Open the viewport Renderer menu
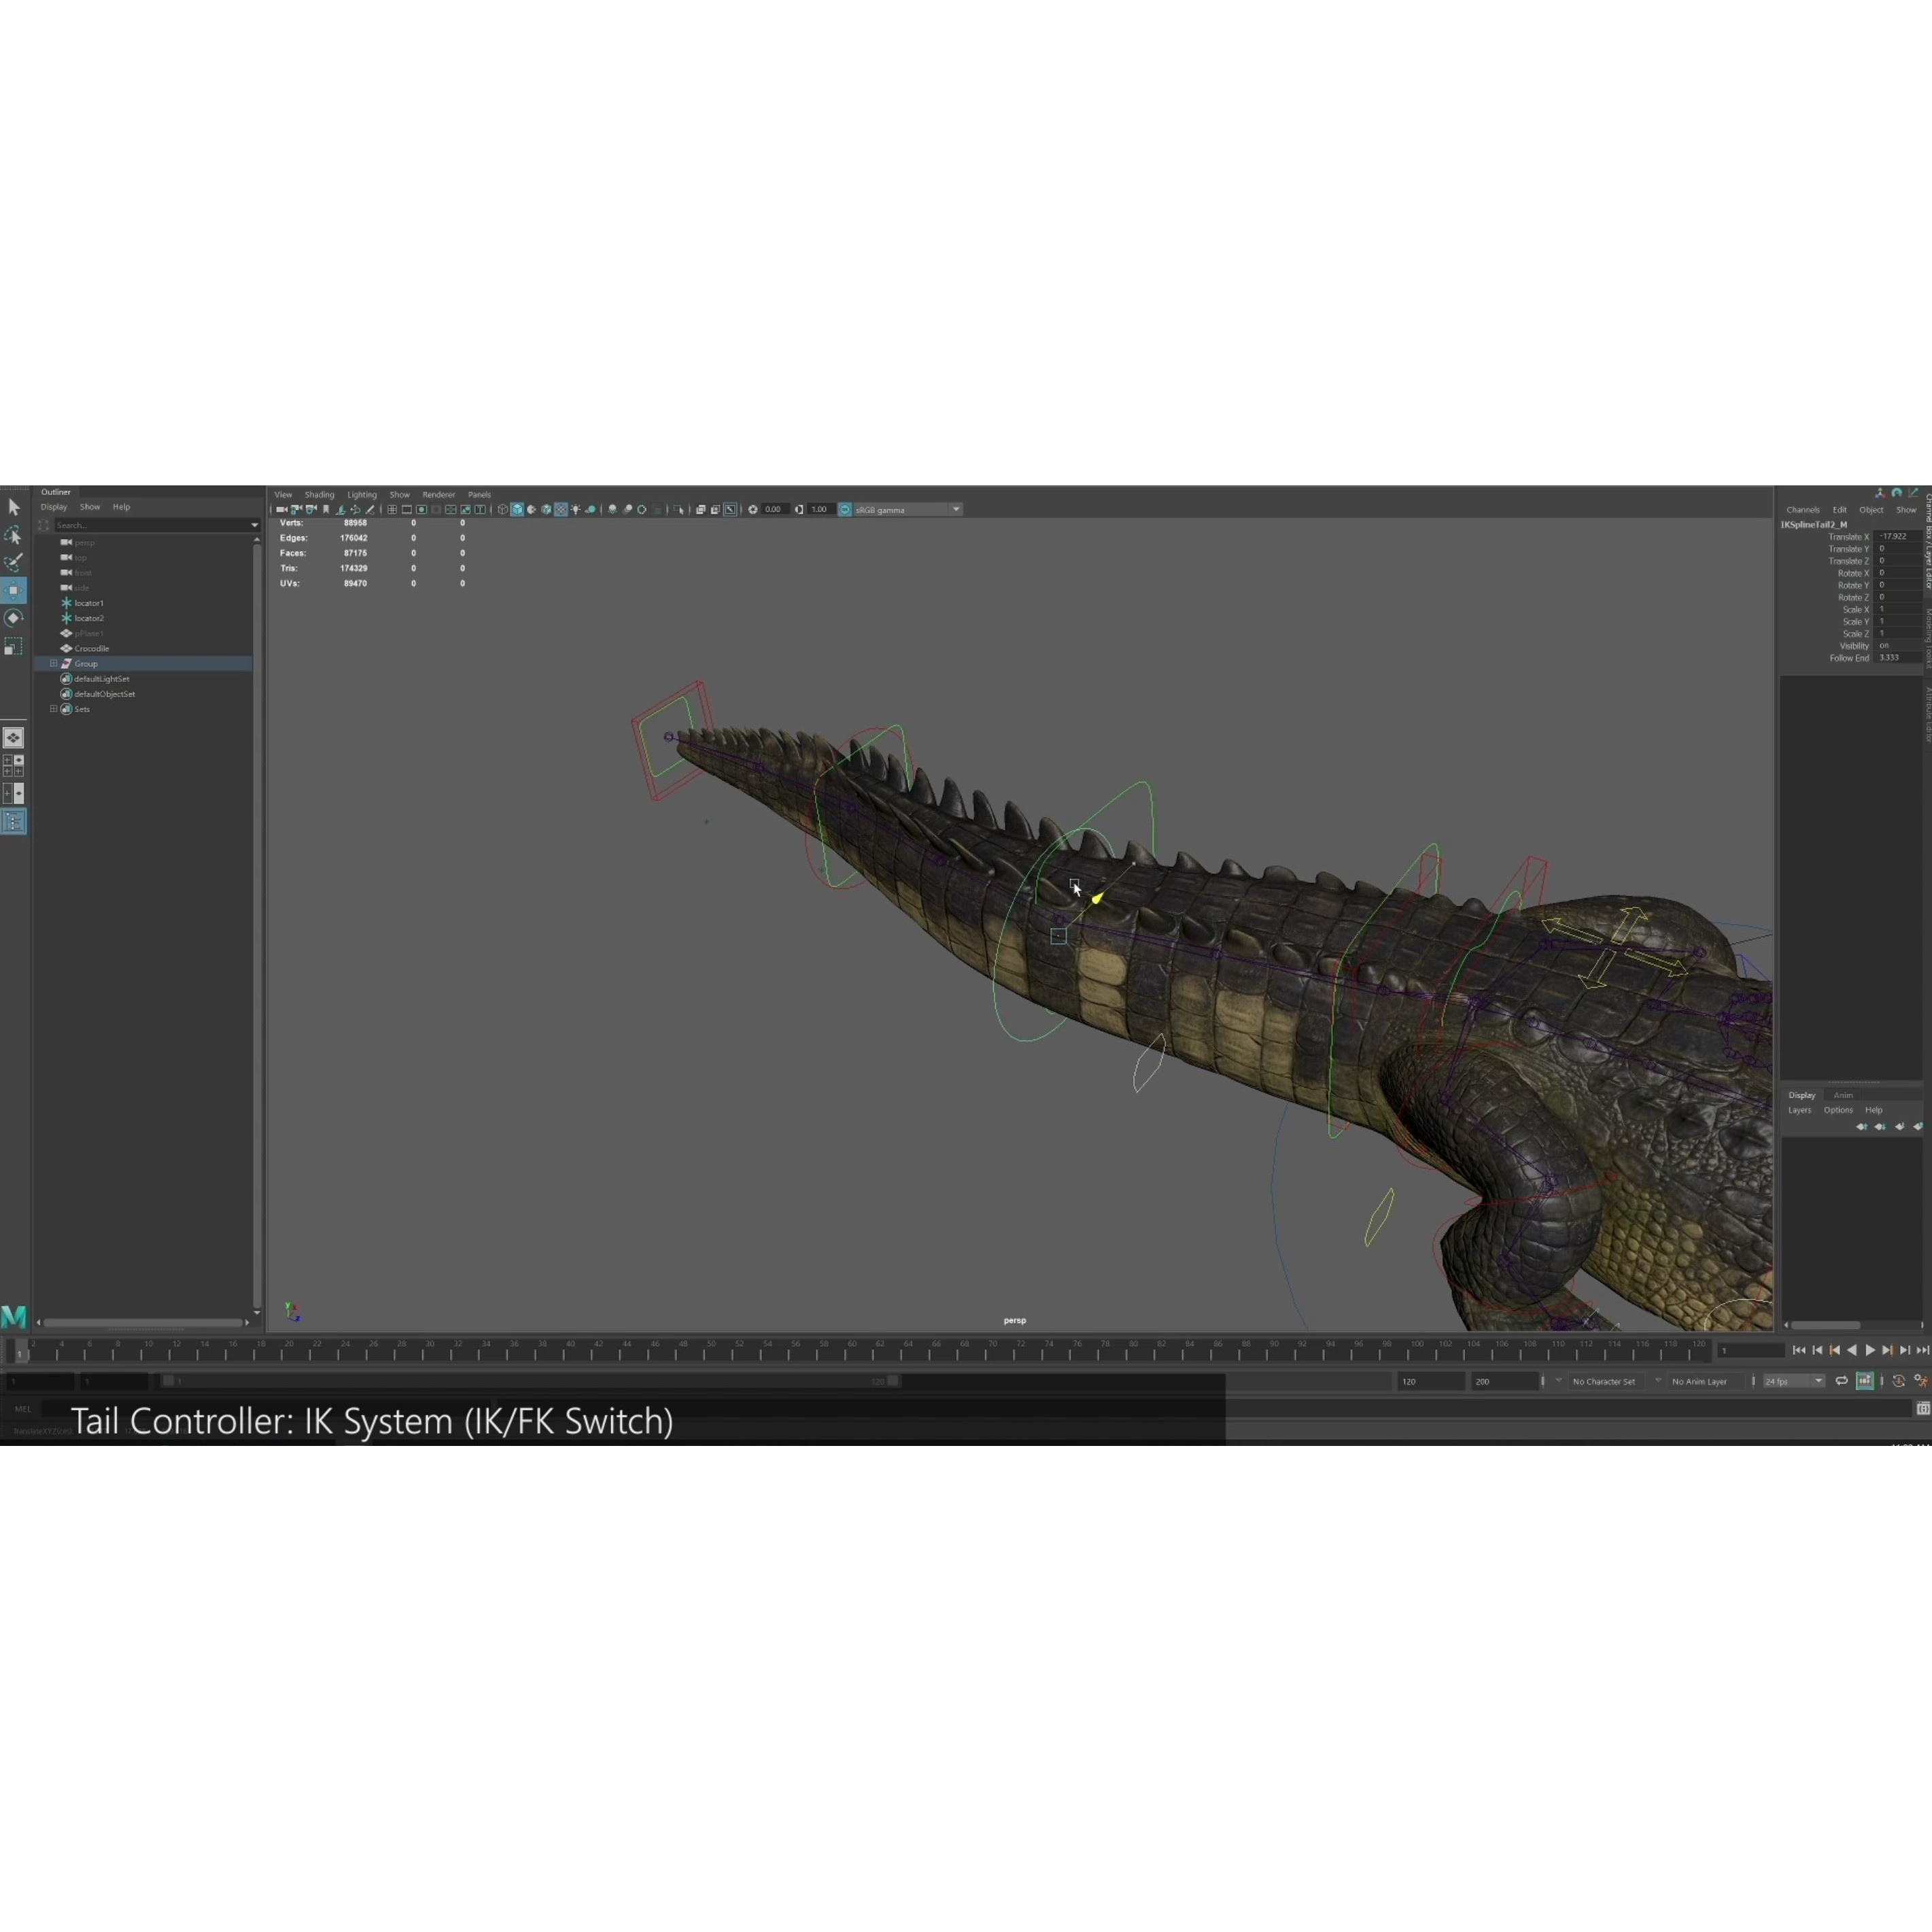The image size is (1932, 1932). tap(438, 494)
